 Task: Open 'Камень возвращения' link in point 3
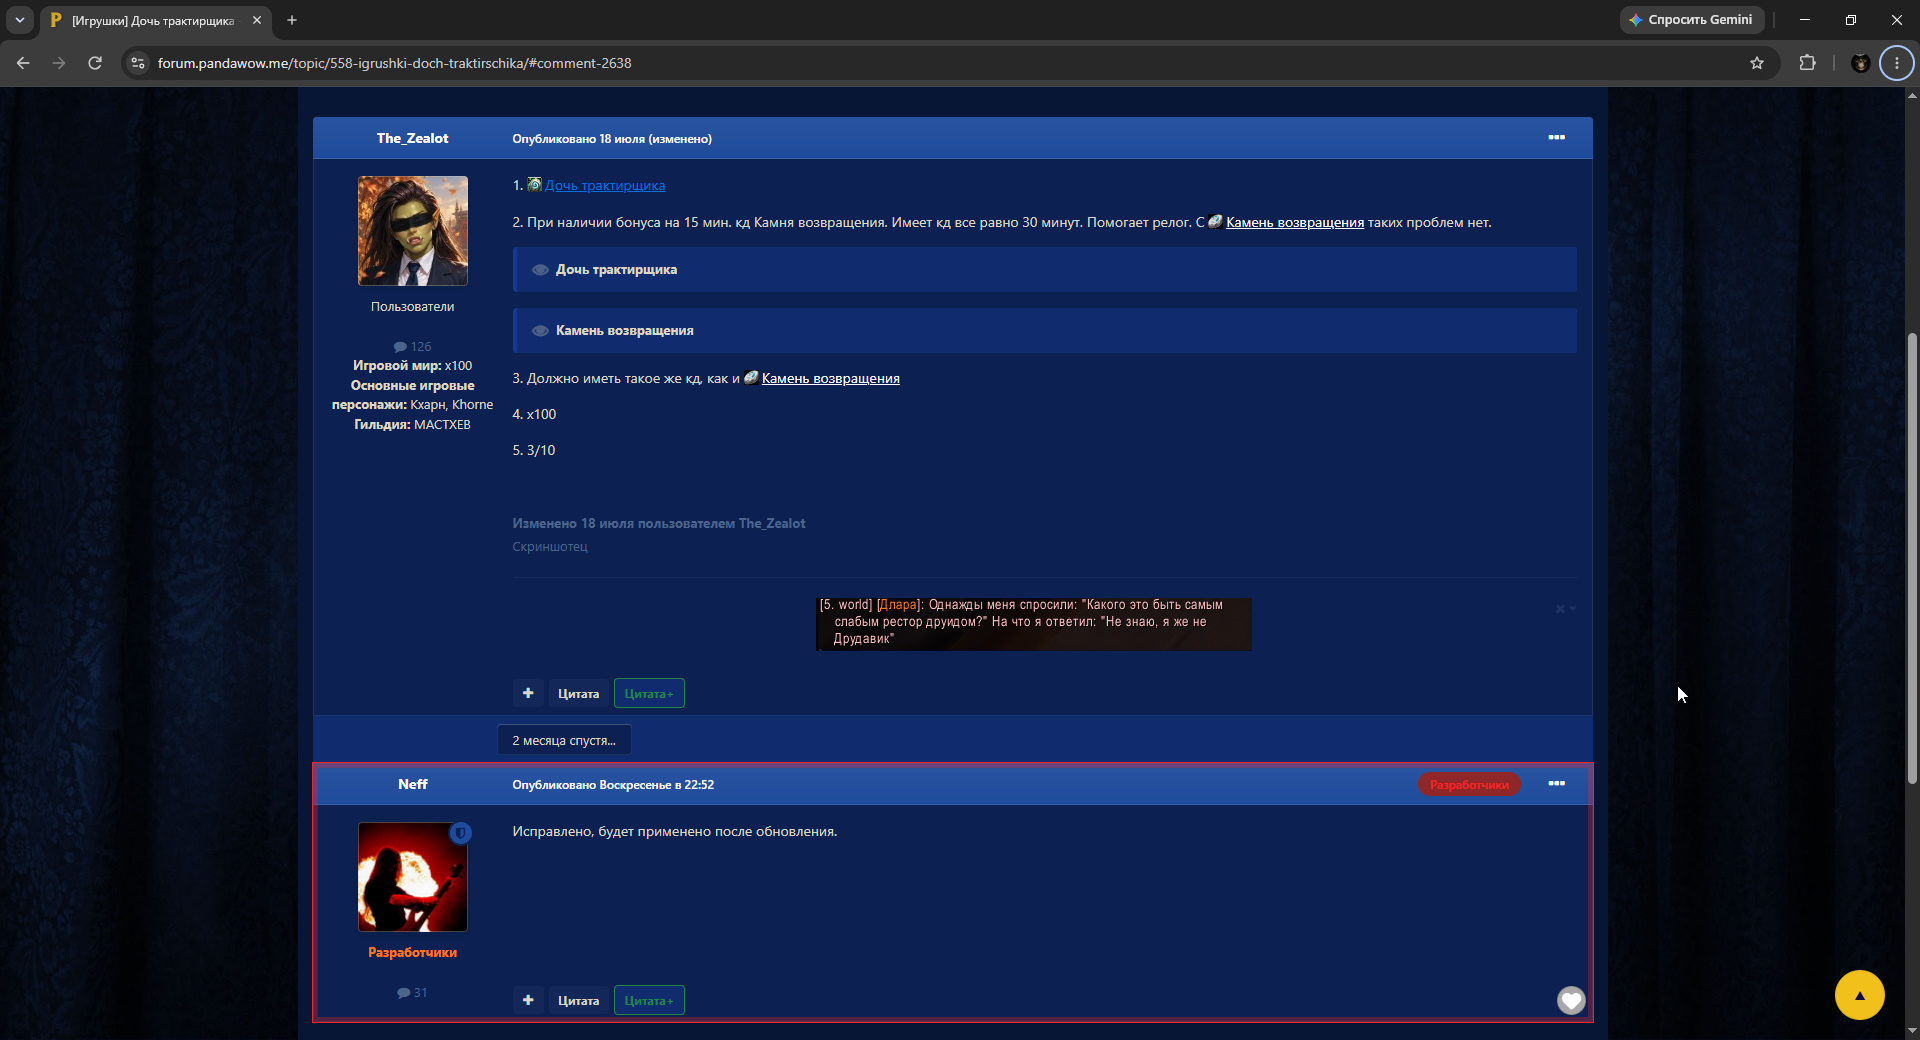click(x=830, y=379)
